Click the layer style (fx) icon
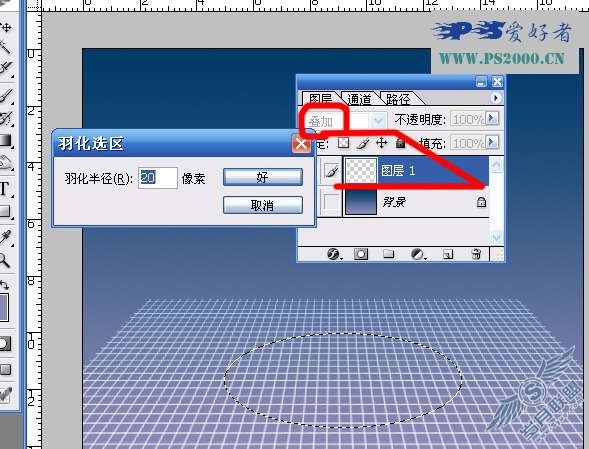The width and height of the screenshot is (589, 449). tap(334, 254)
